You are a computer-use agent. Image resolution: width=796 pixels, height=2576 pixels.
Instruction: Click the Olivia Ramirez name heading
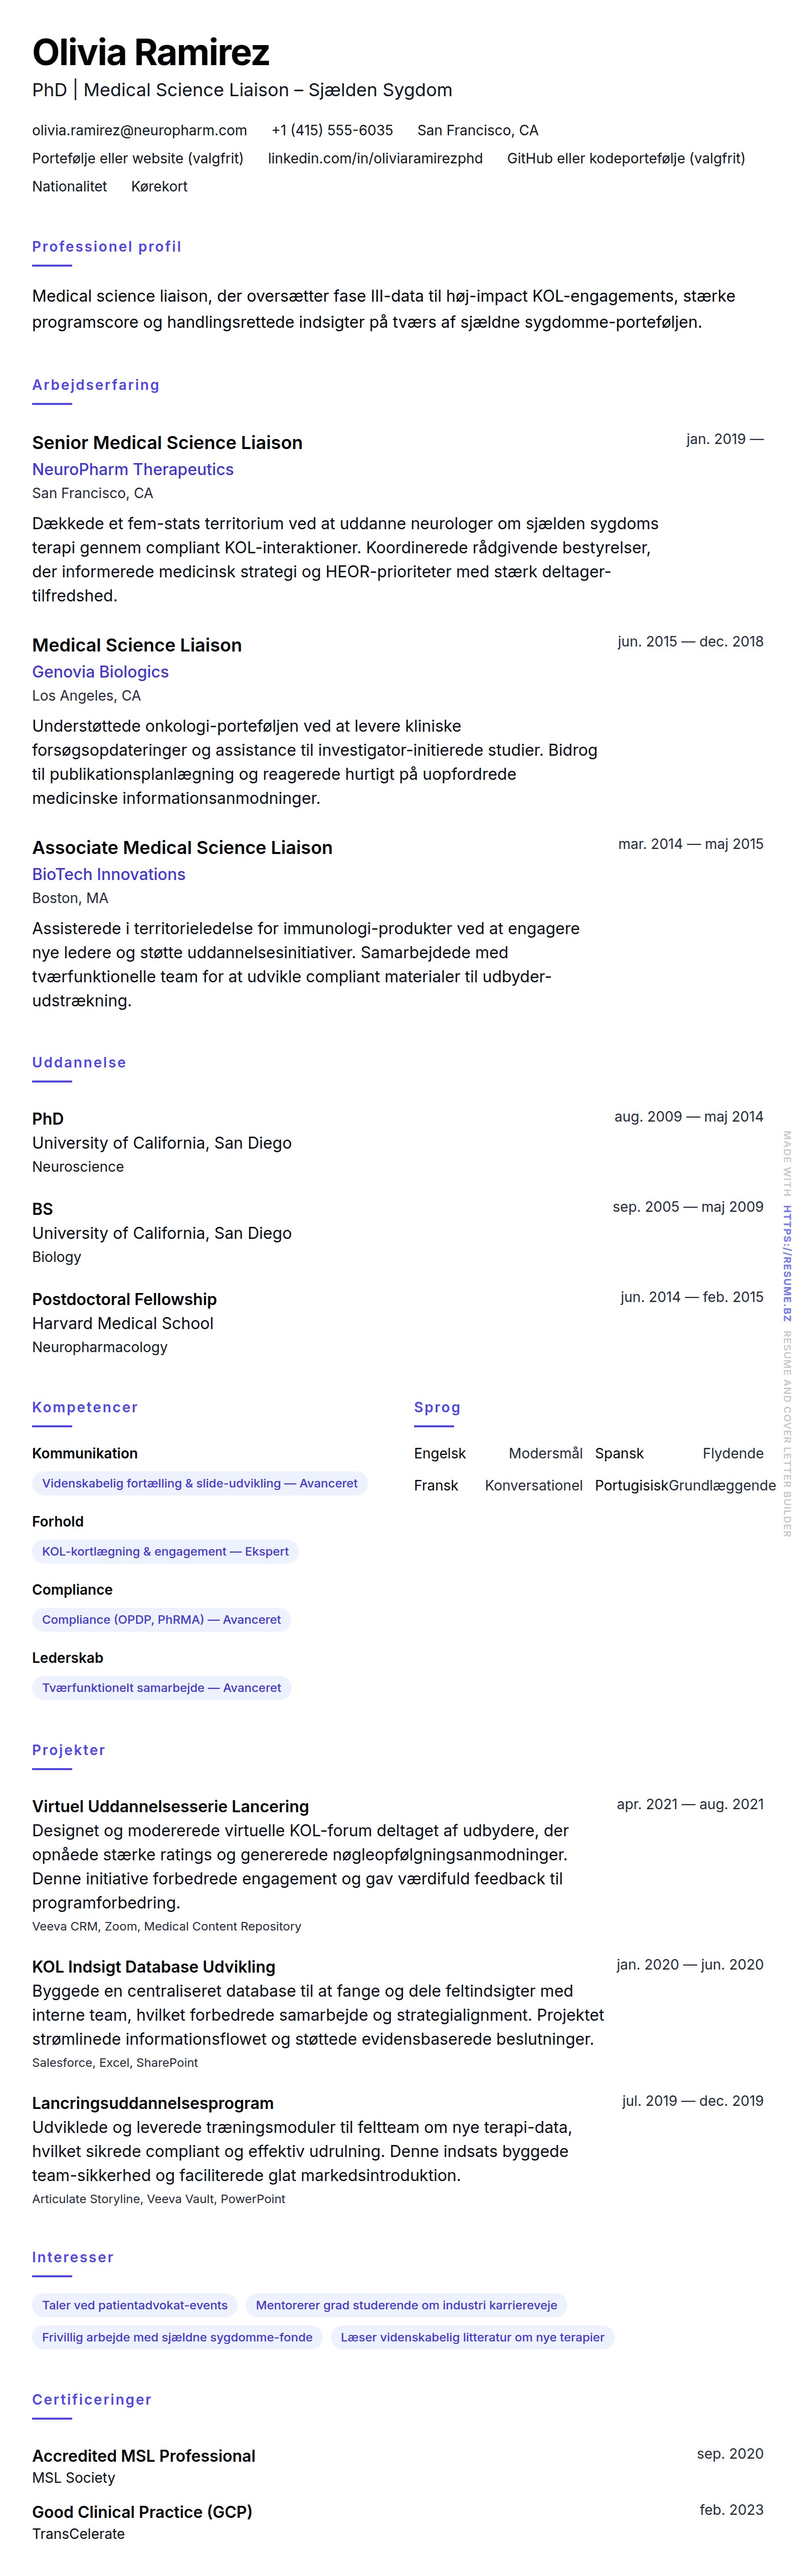pos(151,52)
